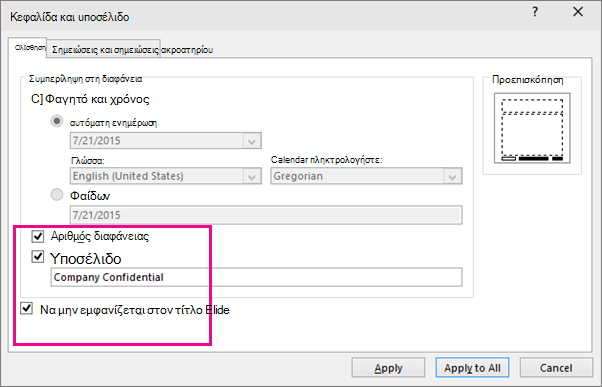
Task: Toggle the Αριθμός διαφάνειας checkbox
Action: [x=37, y=236]
